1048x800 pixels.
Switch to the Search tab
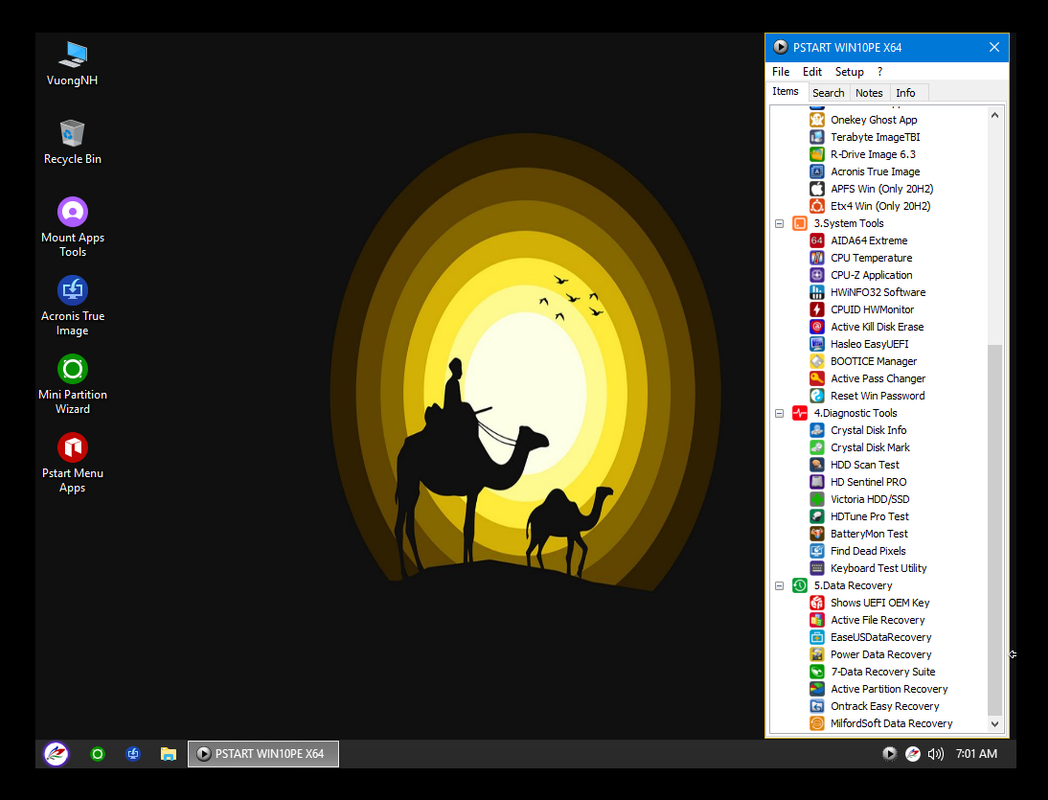coord(828,93)
